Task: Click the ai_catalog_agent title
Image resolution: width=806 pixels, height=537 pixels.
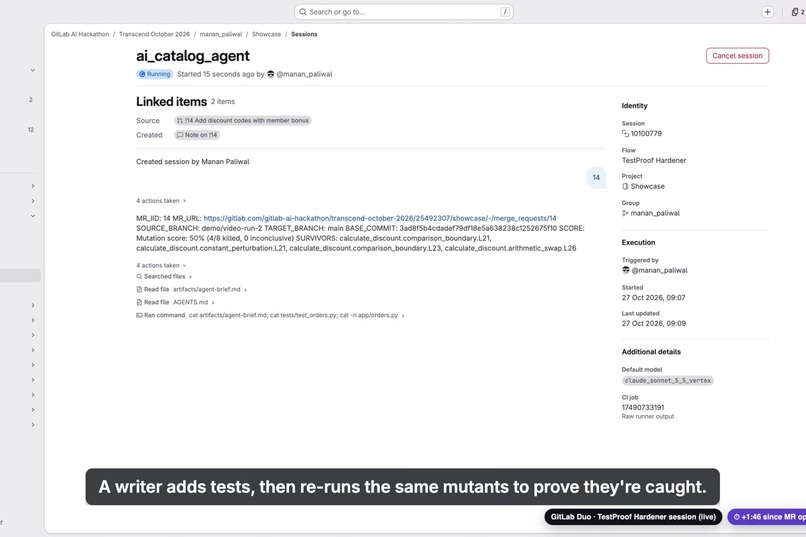Action: click(193, 55)
